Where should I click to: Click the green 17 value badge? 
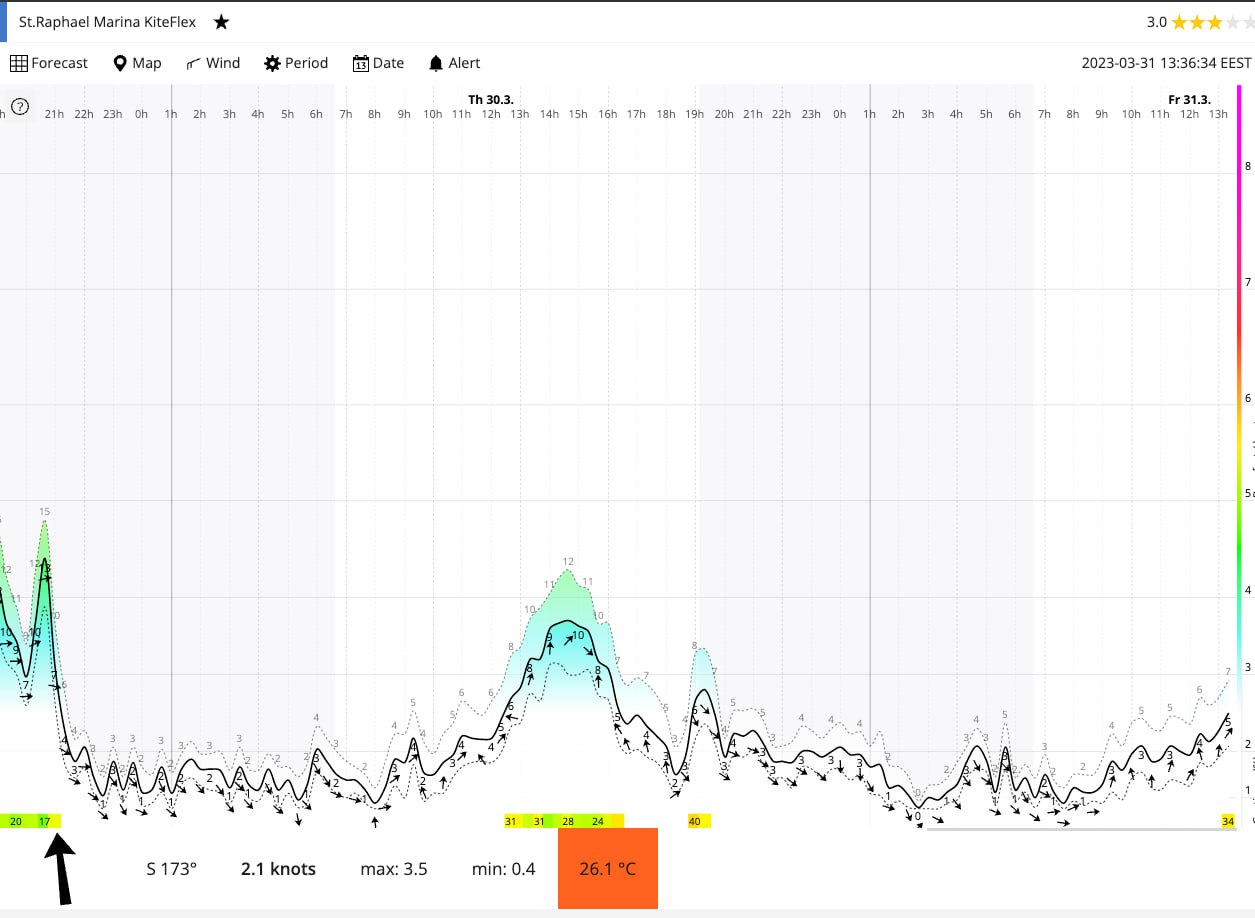(x=45, y=821)
